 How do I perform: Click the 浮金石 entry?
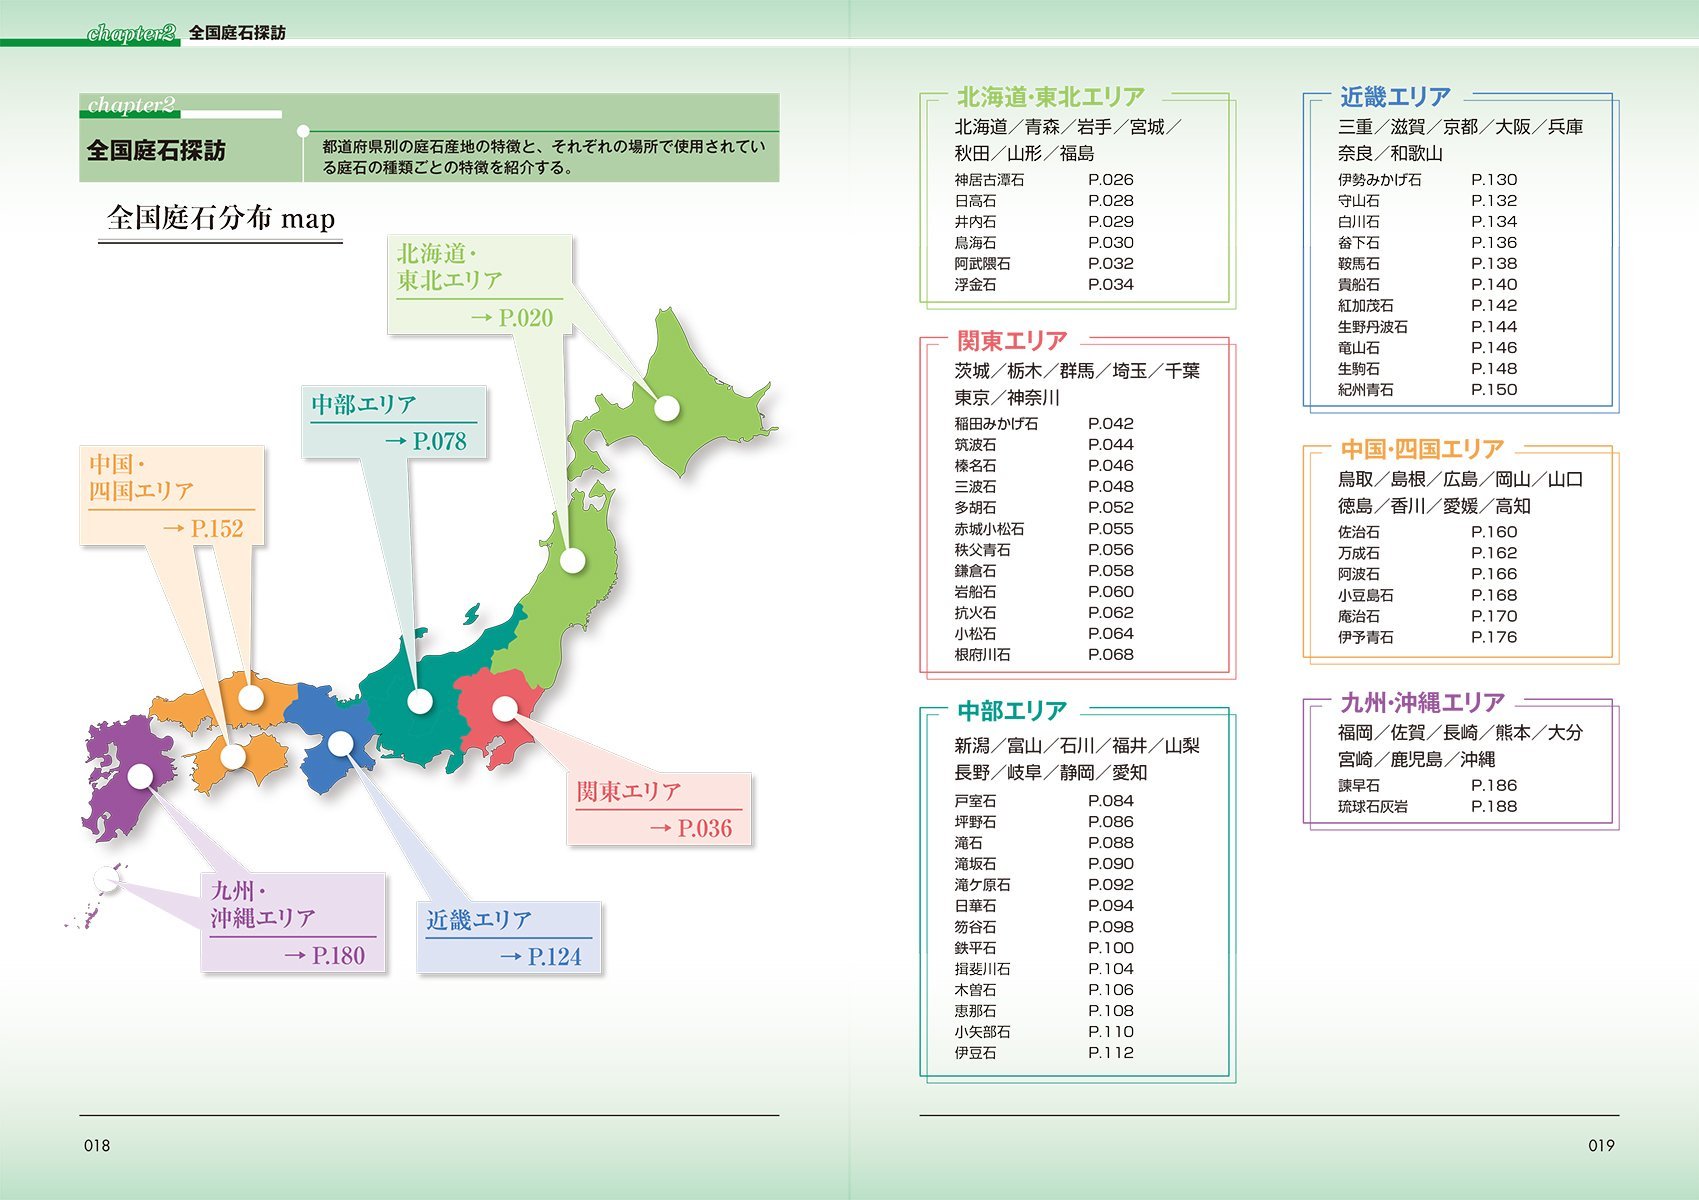(x=1044, y=285)
